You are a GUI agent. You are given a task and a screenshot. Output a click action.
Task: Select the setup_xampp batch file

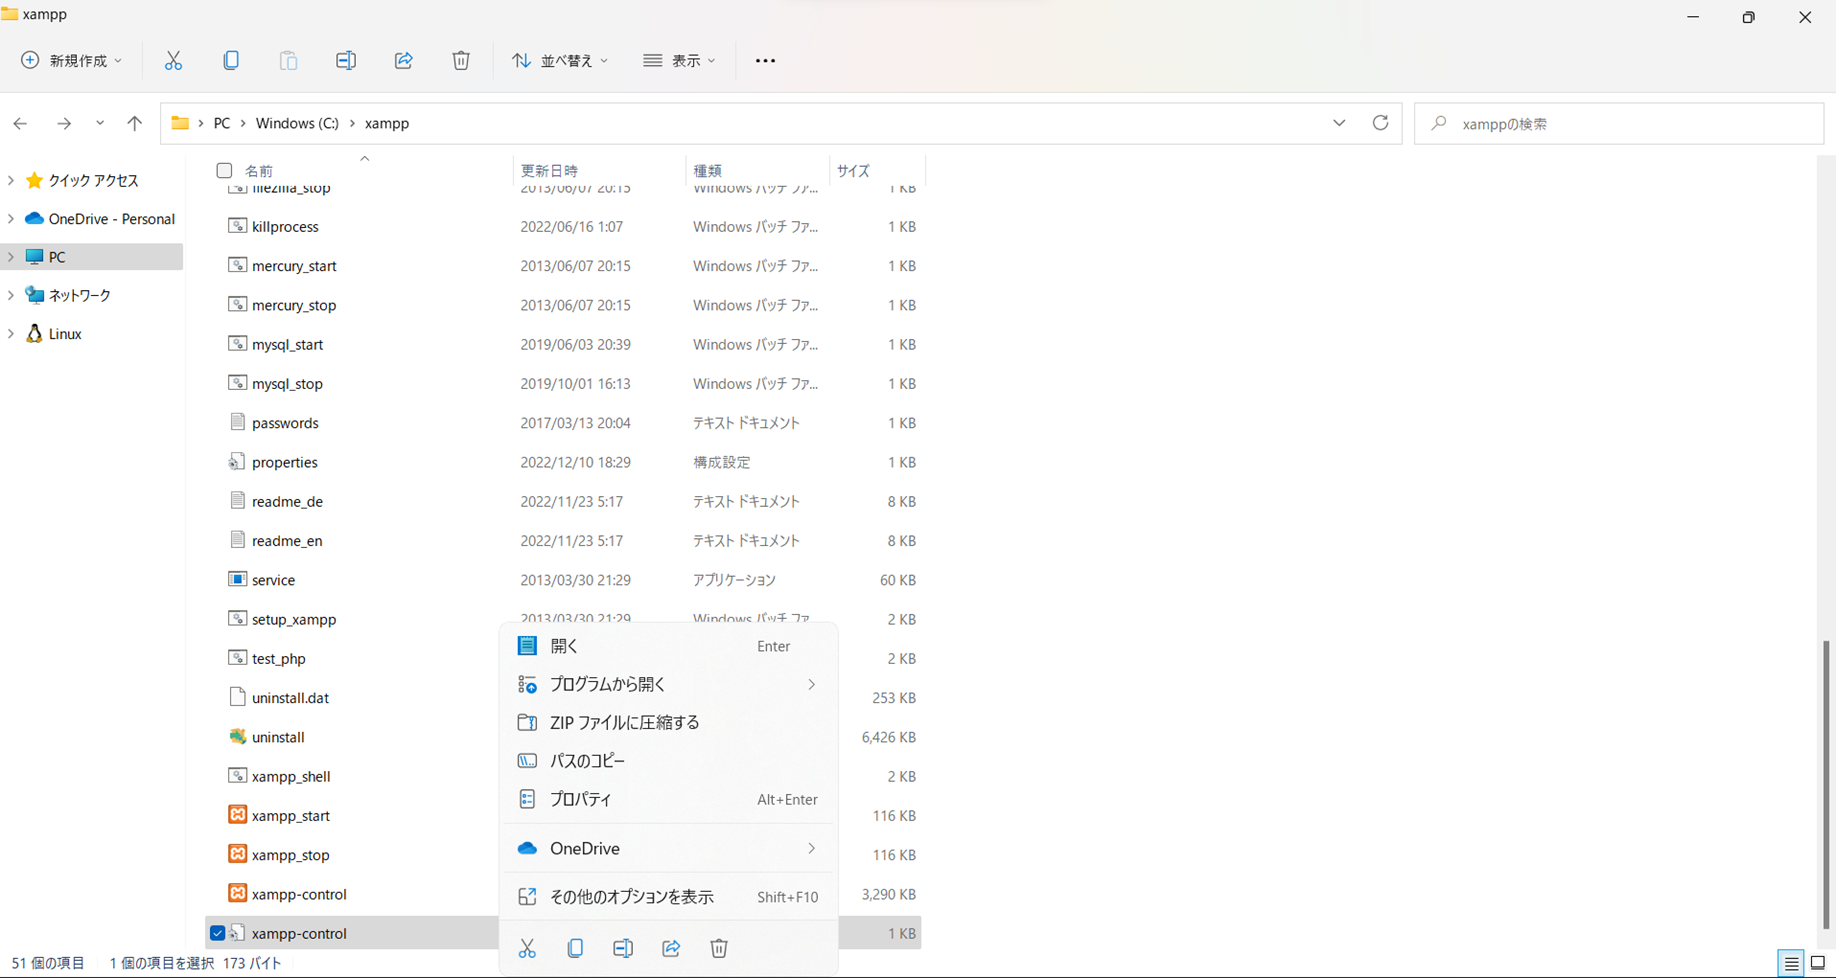[294, 619]
